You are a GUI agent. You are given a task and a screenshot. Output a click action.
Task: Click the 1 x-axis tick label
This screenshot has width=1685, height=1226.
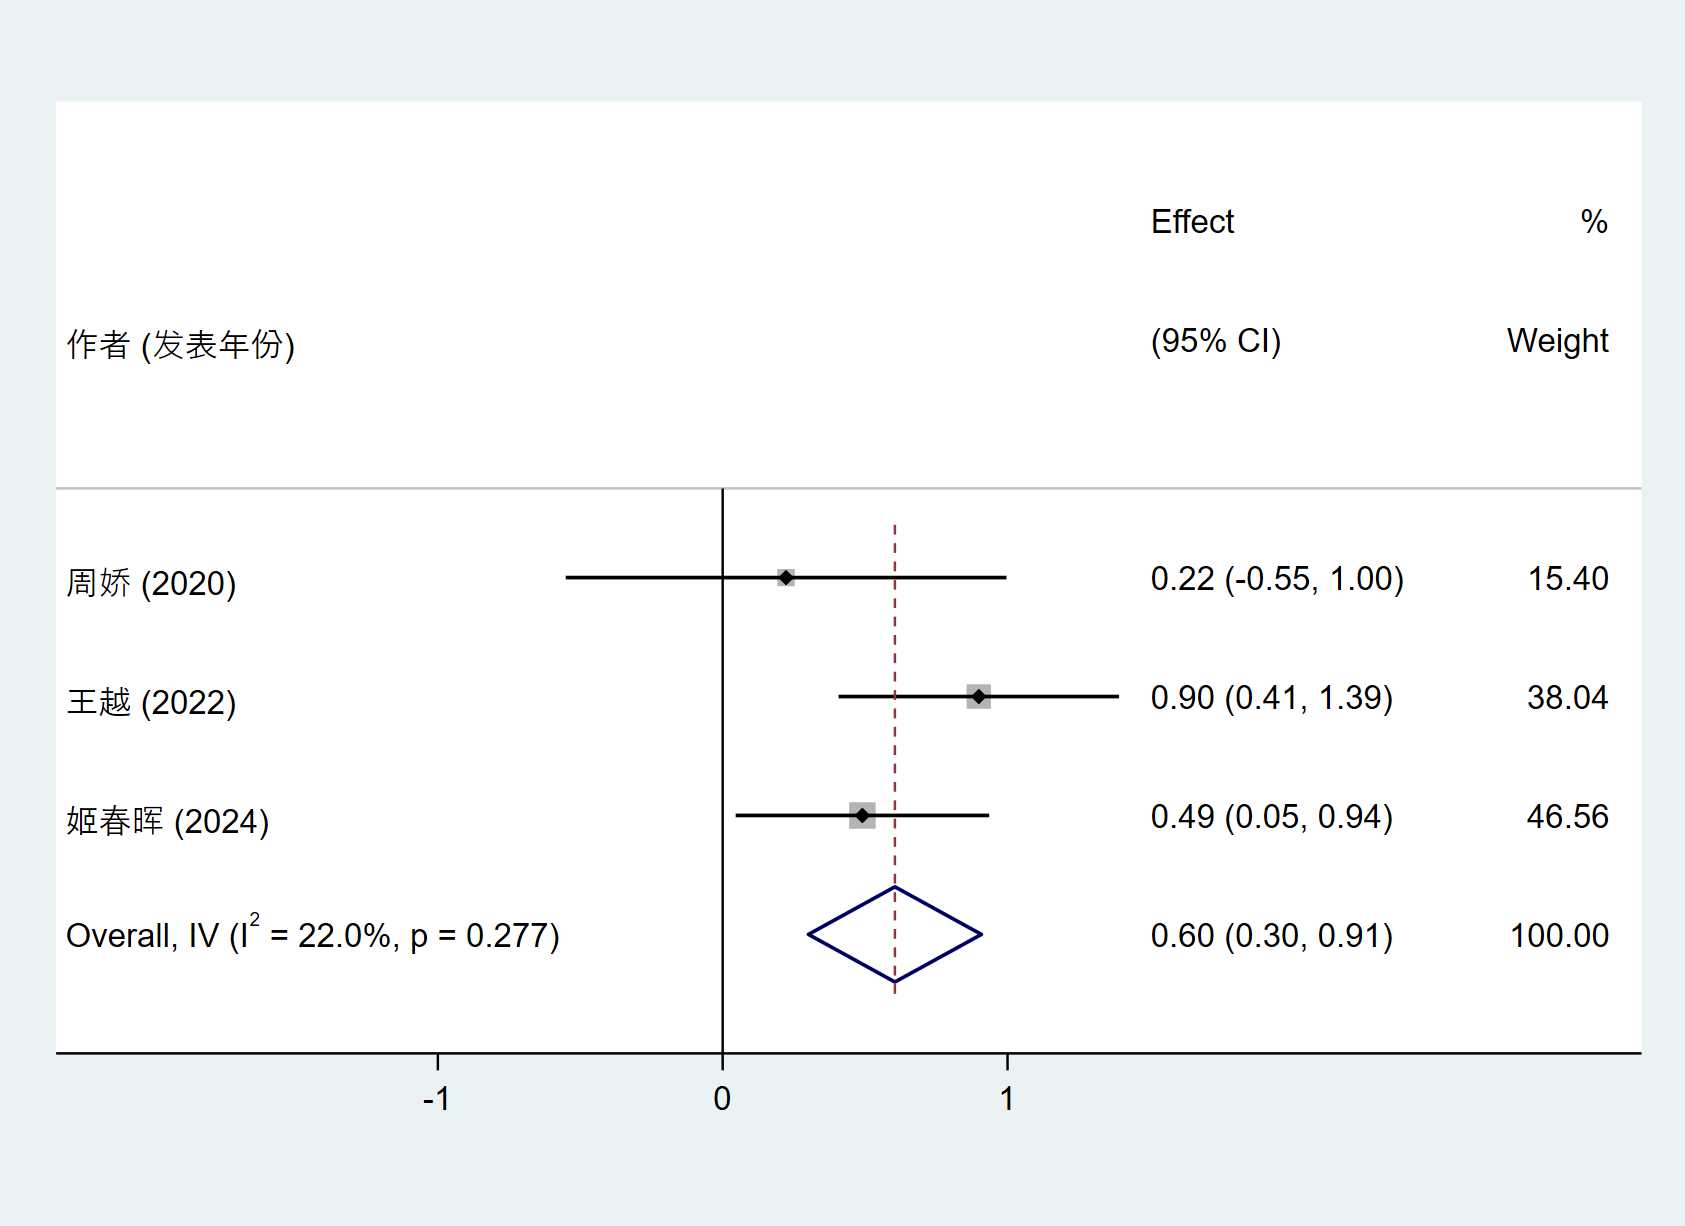[1007, 1099]
